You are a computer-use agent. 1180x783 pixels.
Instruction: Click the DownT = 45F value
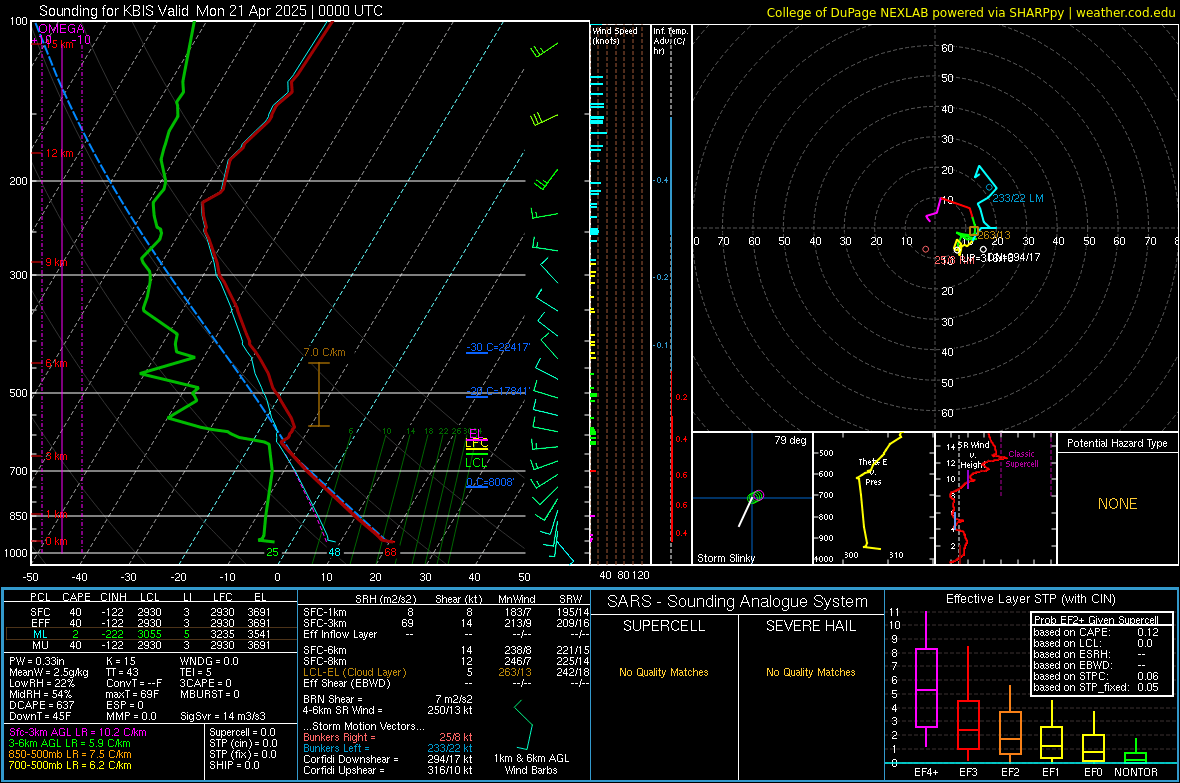(40, 717)
